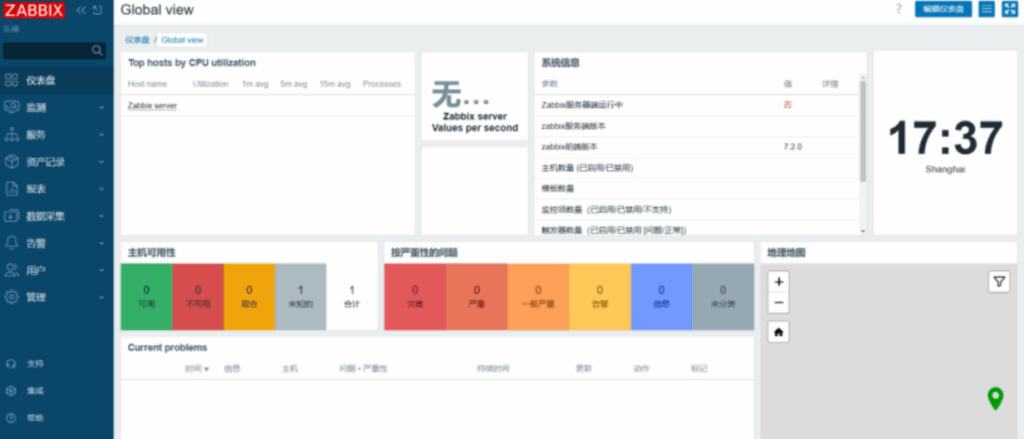
Task: Click the 监测 eye-monitor icon
Action: click(11, 107)
